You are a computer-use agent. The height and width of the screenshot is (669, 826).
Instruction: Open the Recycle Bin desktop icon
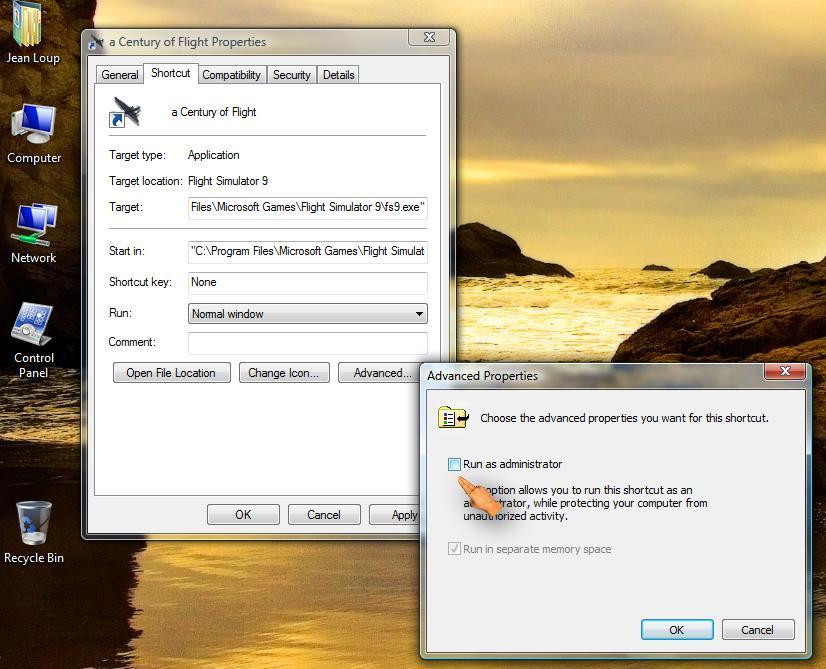point(34,532)
